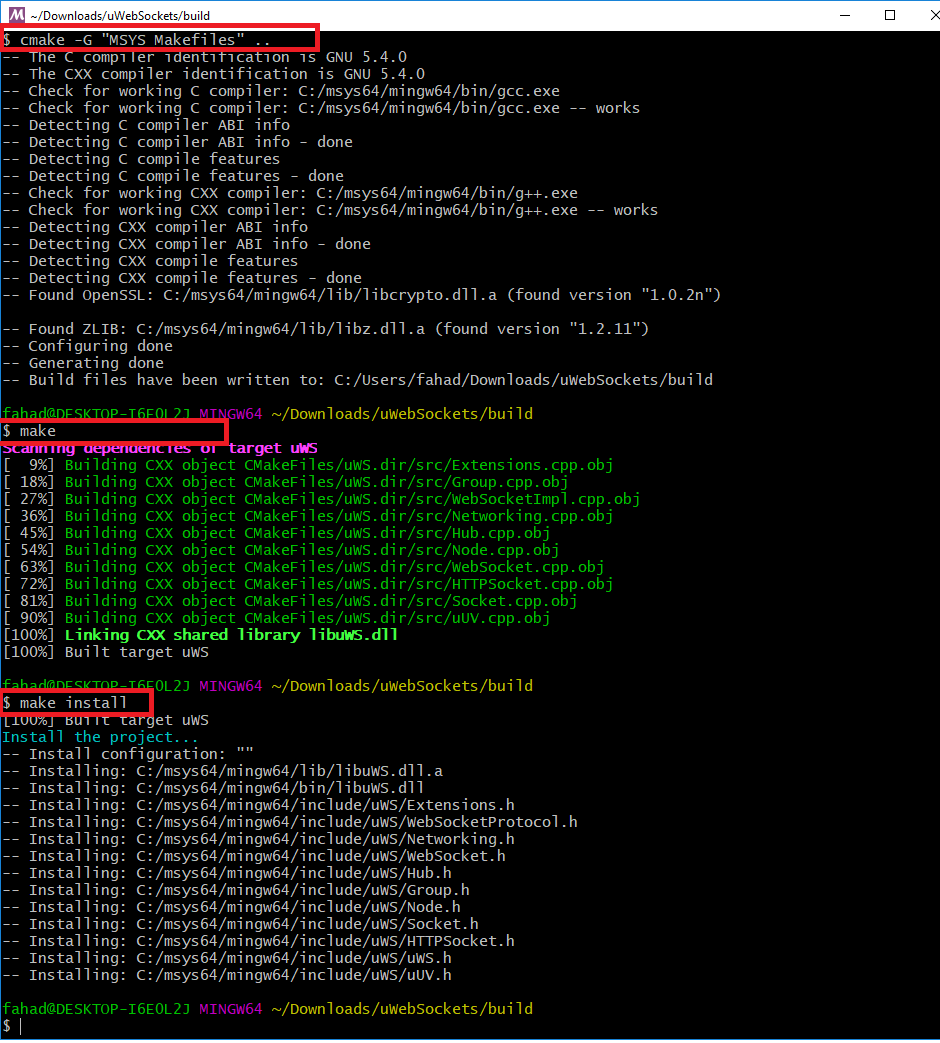The width and height of the screenshot is (940, 1043).
Task: Close the MinGW terminal window
Action: pos(933,15)
